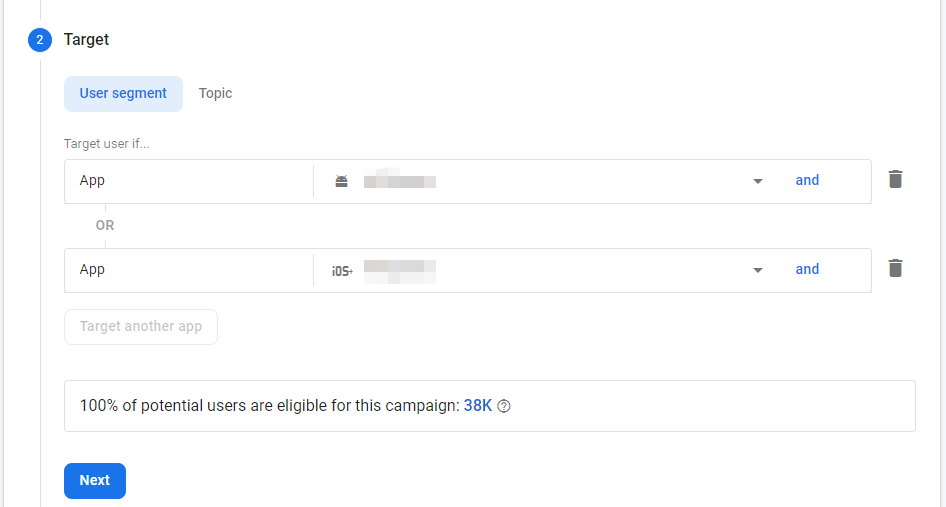Image resolution: width=946 pixels, height=507 pixels.
Task: Click the Target step heading
Action: (x=86, y=40)
